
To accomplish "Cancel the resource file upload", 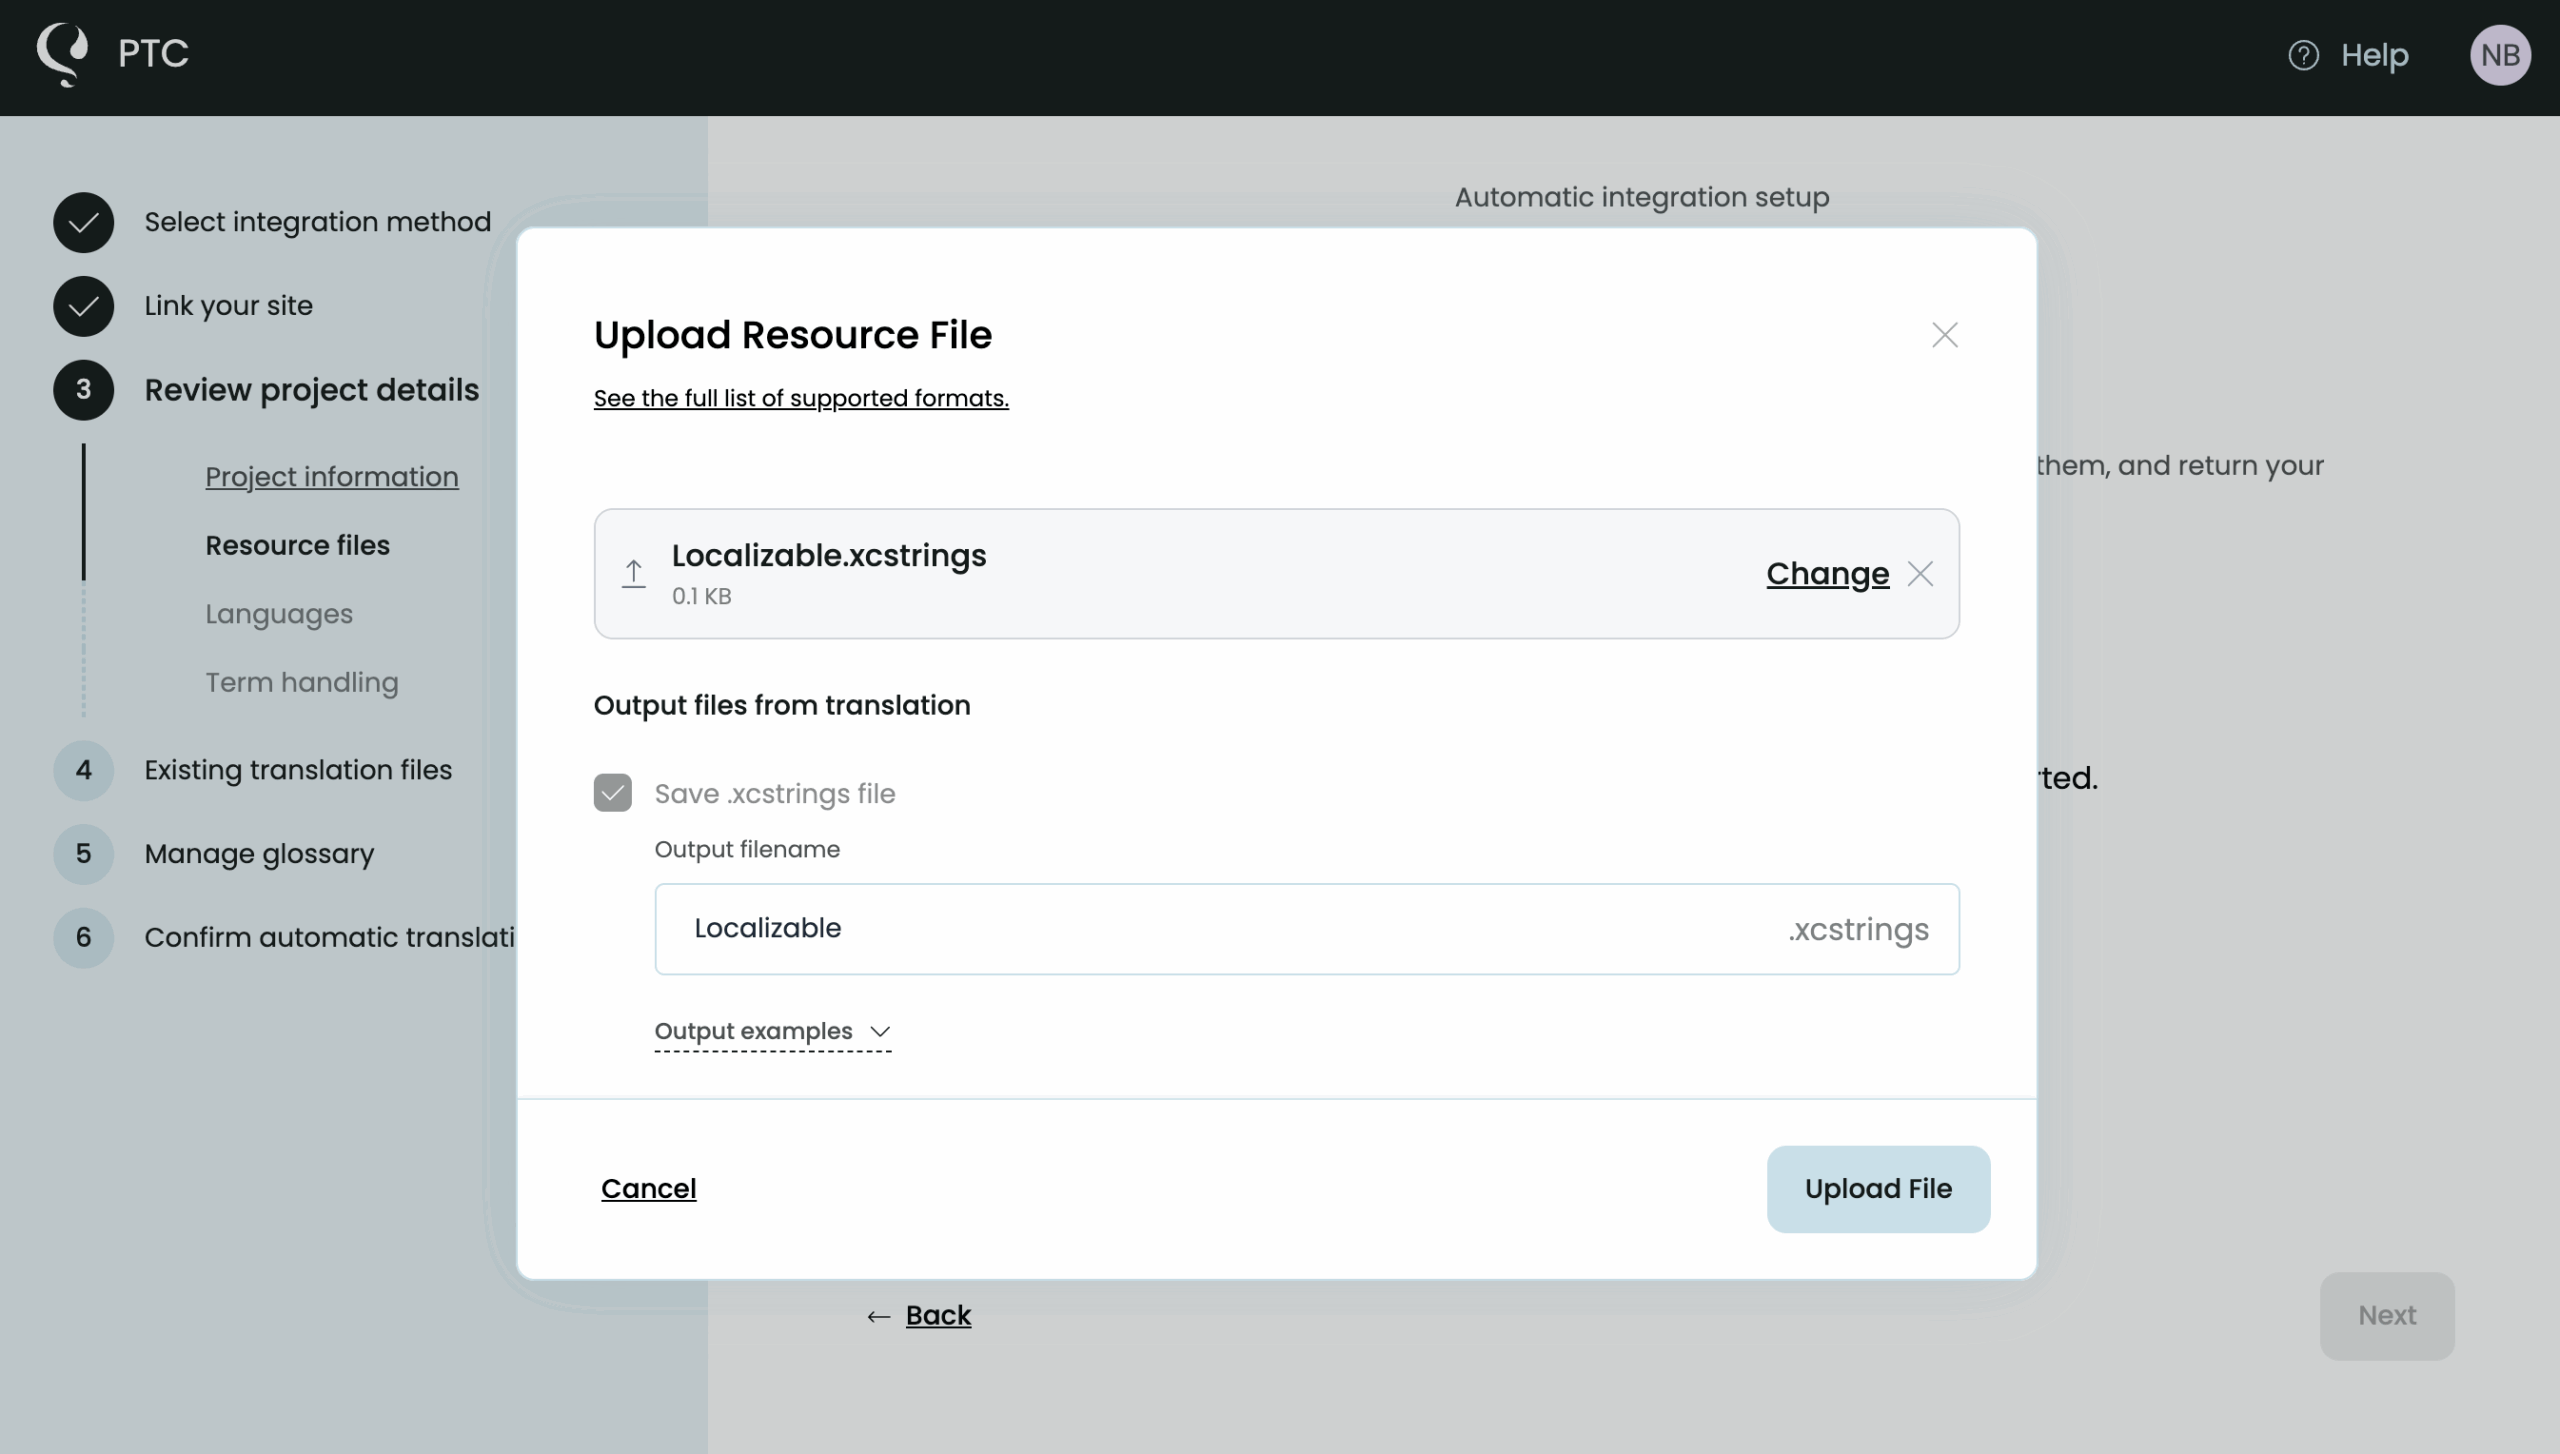I will pyautogui.click(x=648, y=1189).
